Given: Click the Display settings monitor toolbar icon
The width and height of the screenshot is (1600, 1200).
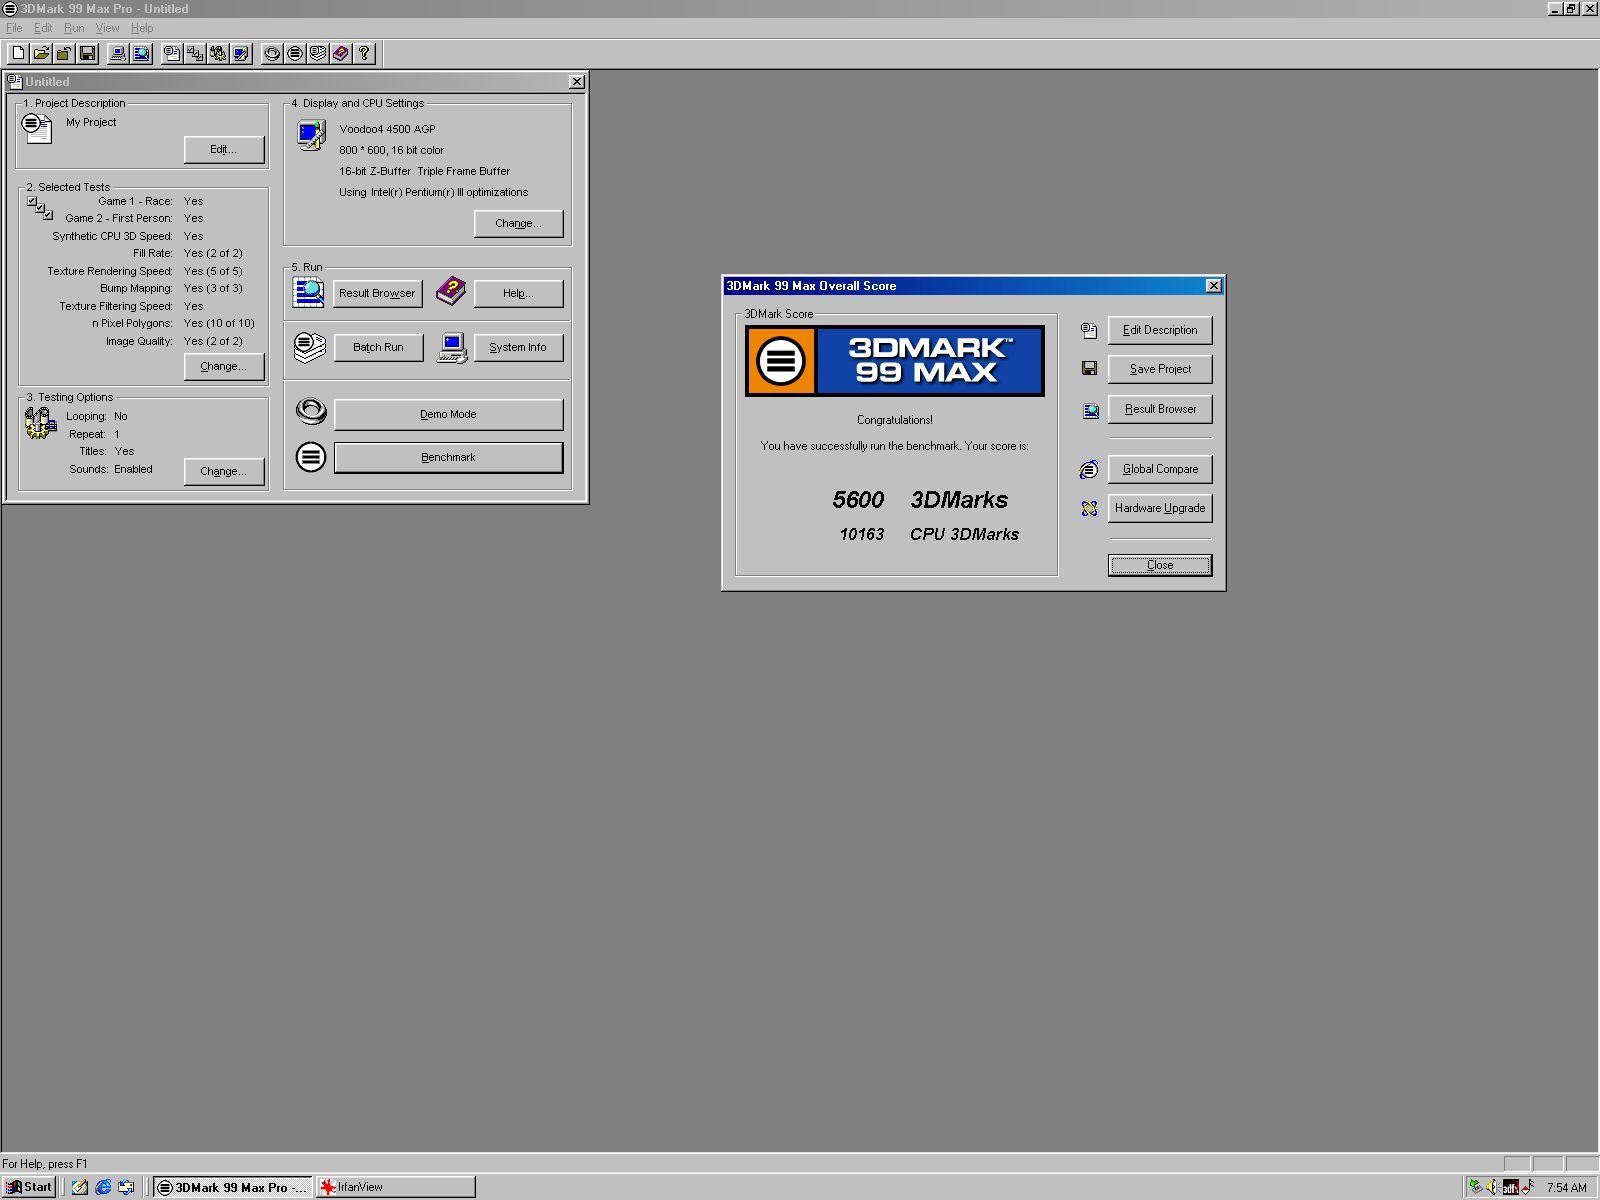Looking at the screenshot, I should click(241, 53).
